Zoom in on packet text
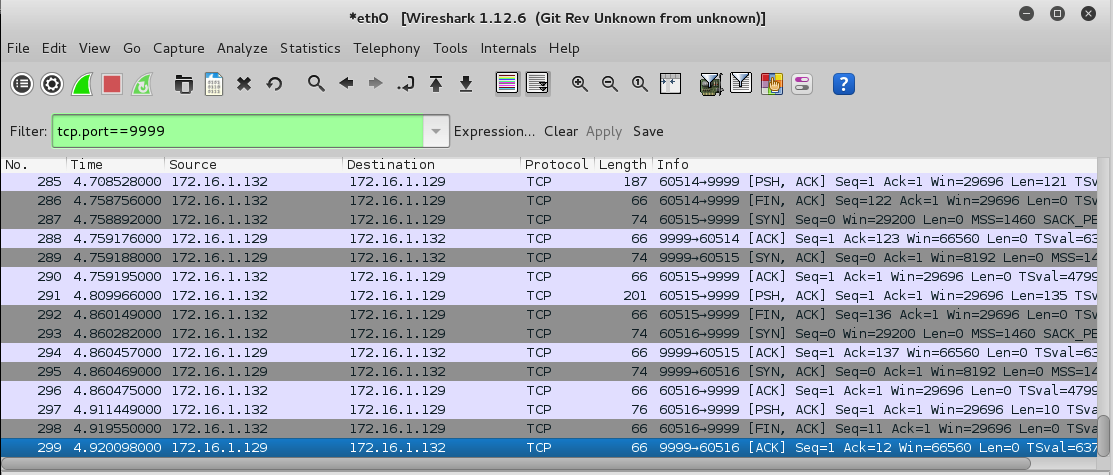This screenshot has height=475, width=1113. pos(580,84)
